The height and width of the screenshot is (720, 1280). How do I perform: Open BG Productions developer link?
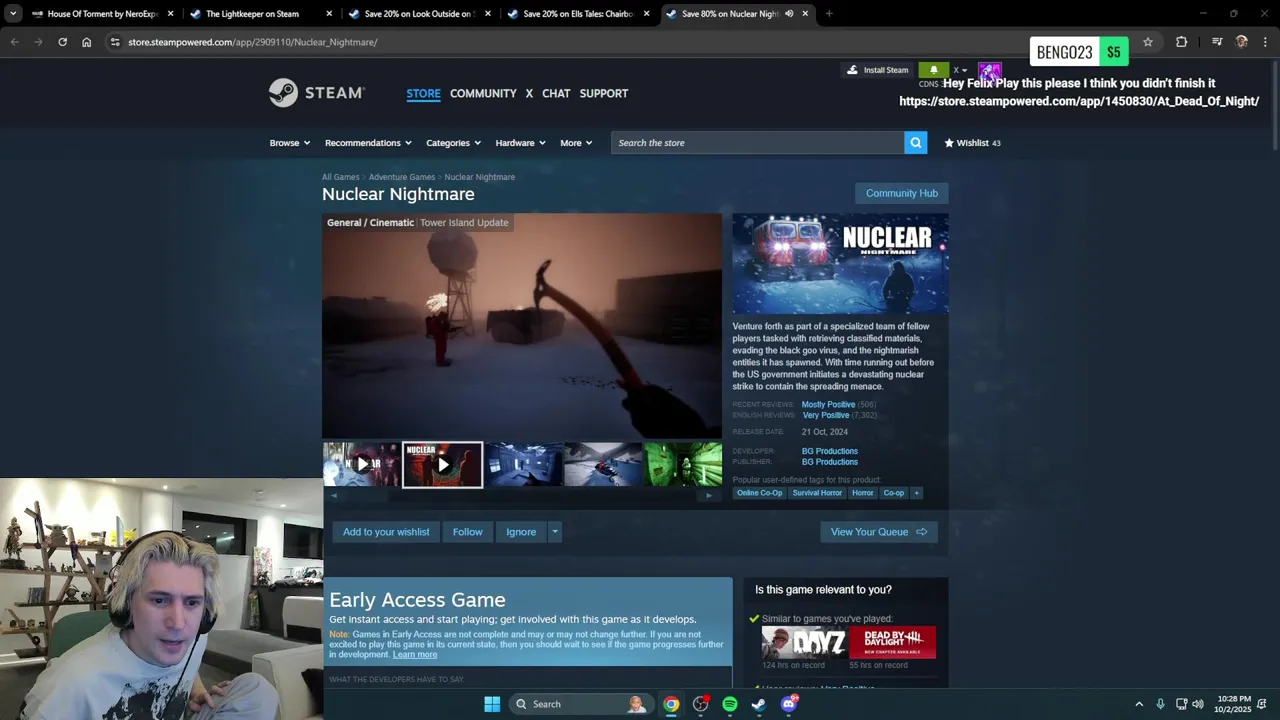(830, 451)
